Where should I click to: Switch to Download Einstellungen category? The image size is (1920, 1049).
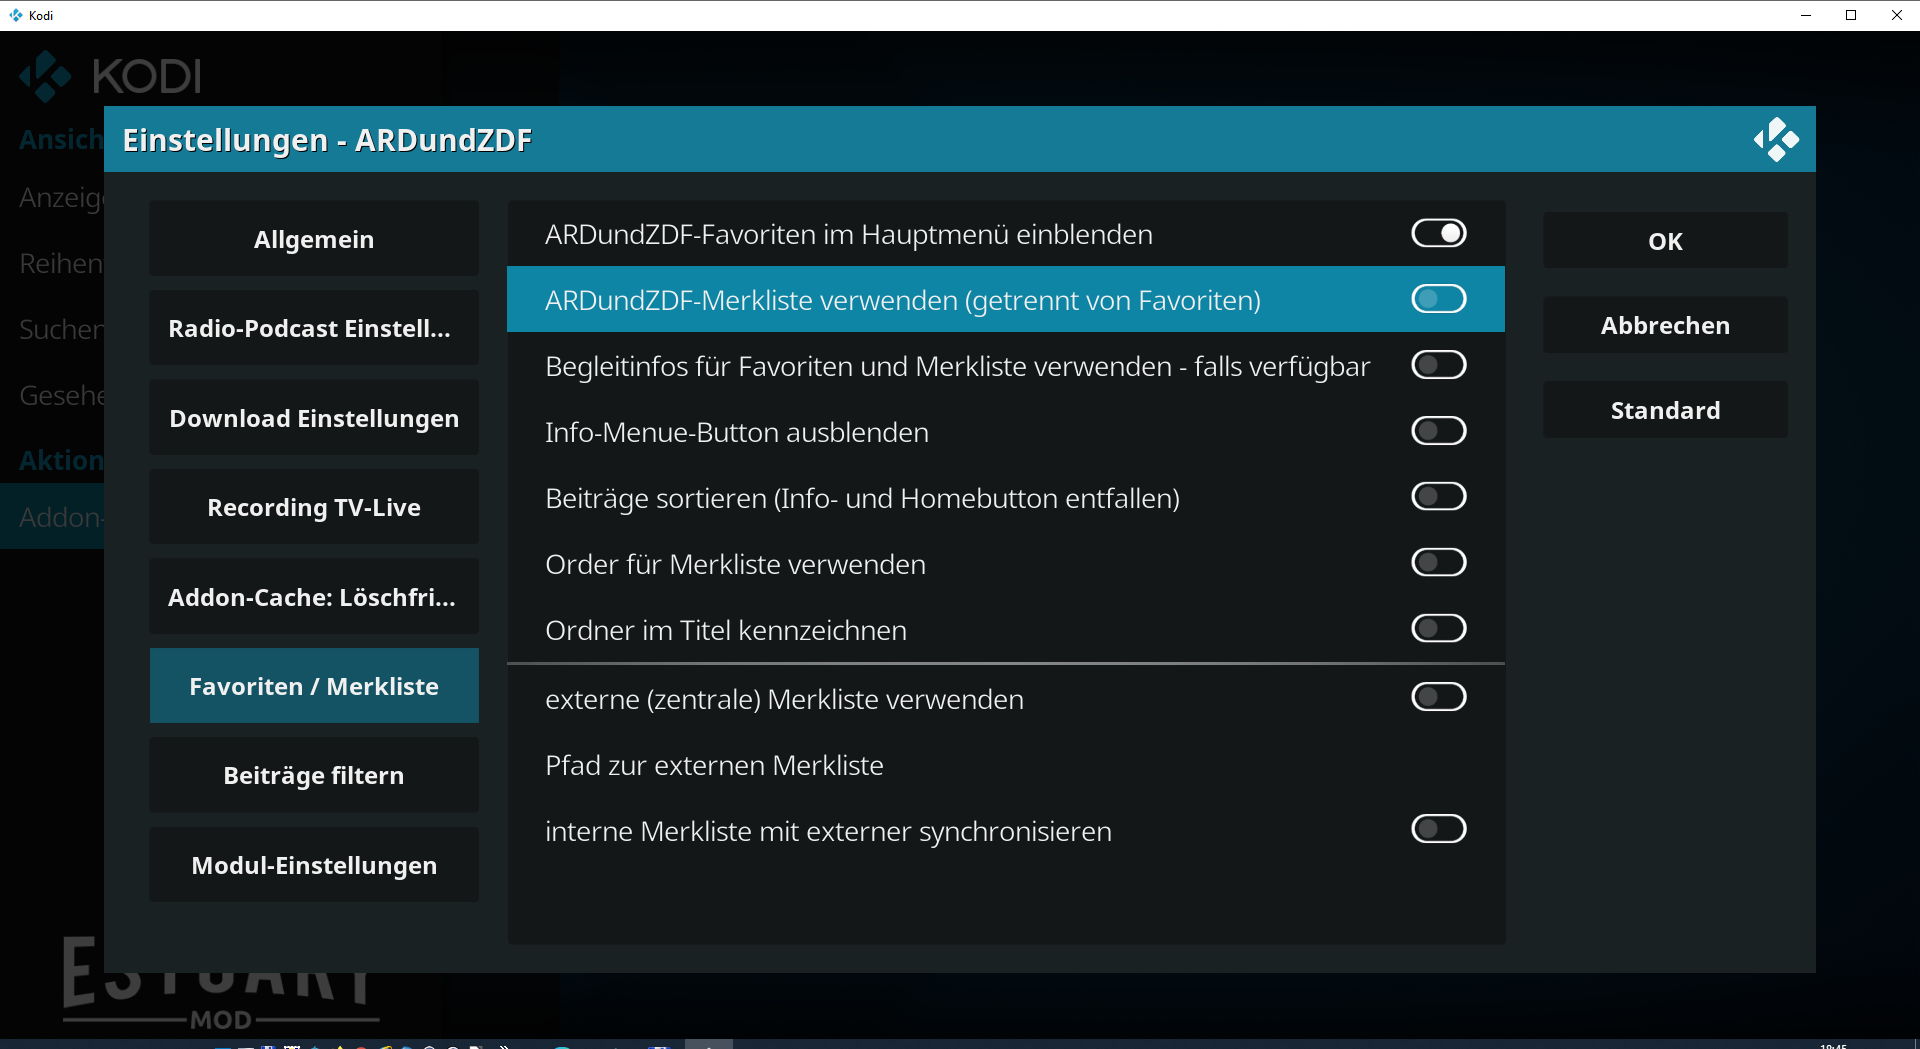click(314, 418)
